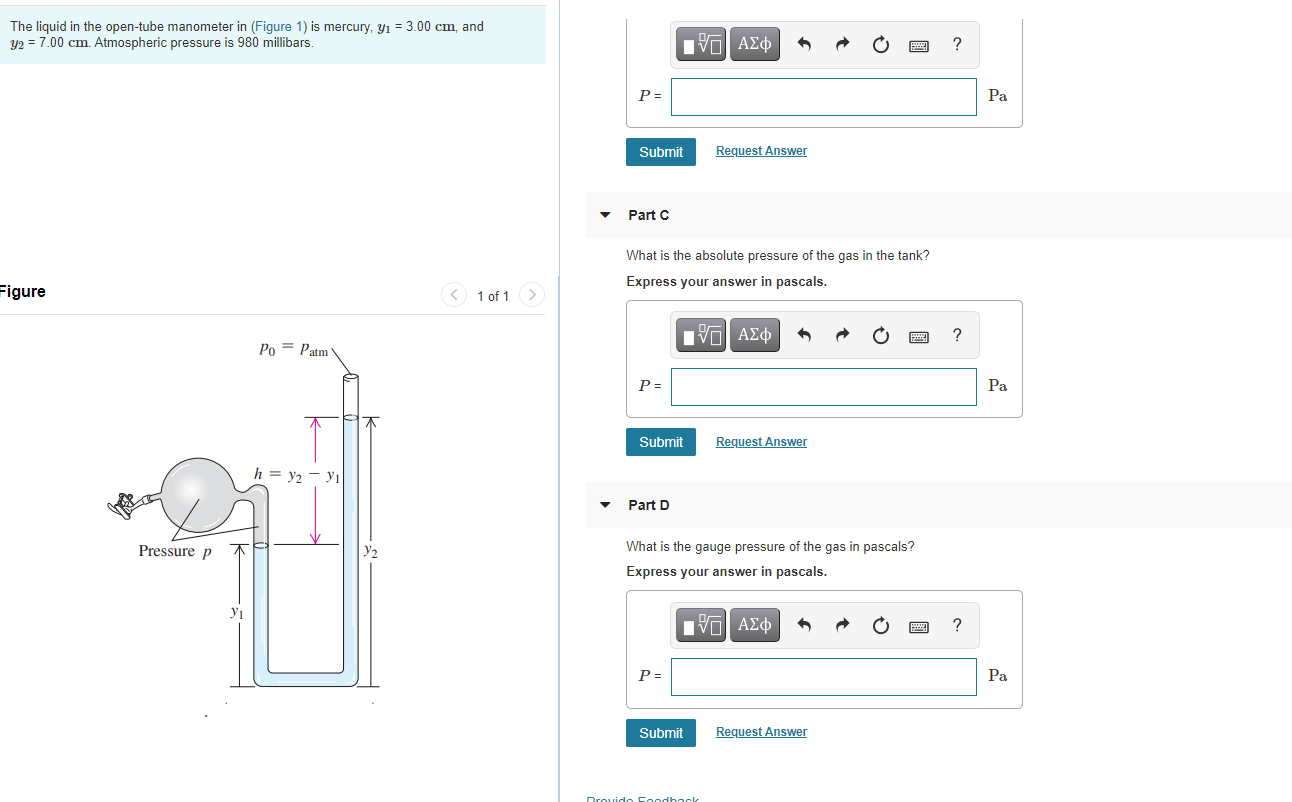Reset the Part C answer field with reset icon
1292x802 pixels.
tap(880, 335)
